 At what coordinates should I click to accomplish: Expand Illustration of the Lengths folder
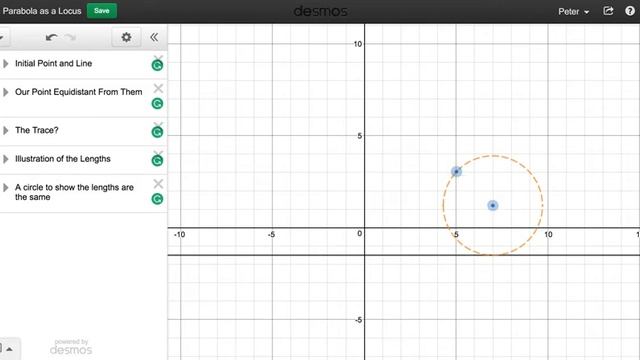pyautogui.click(x=6, y=159)
